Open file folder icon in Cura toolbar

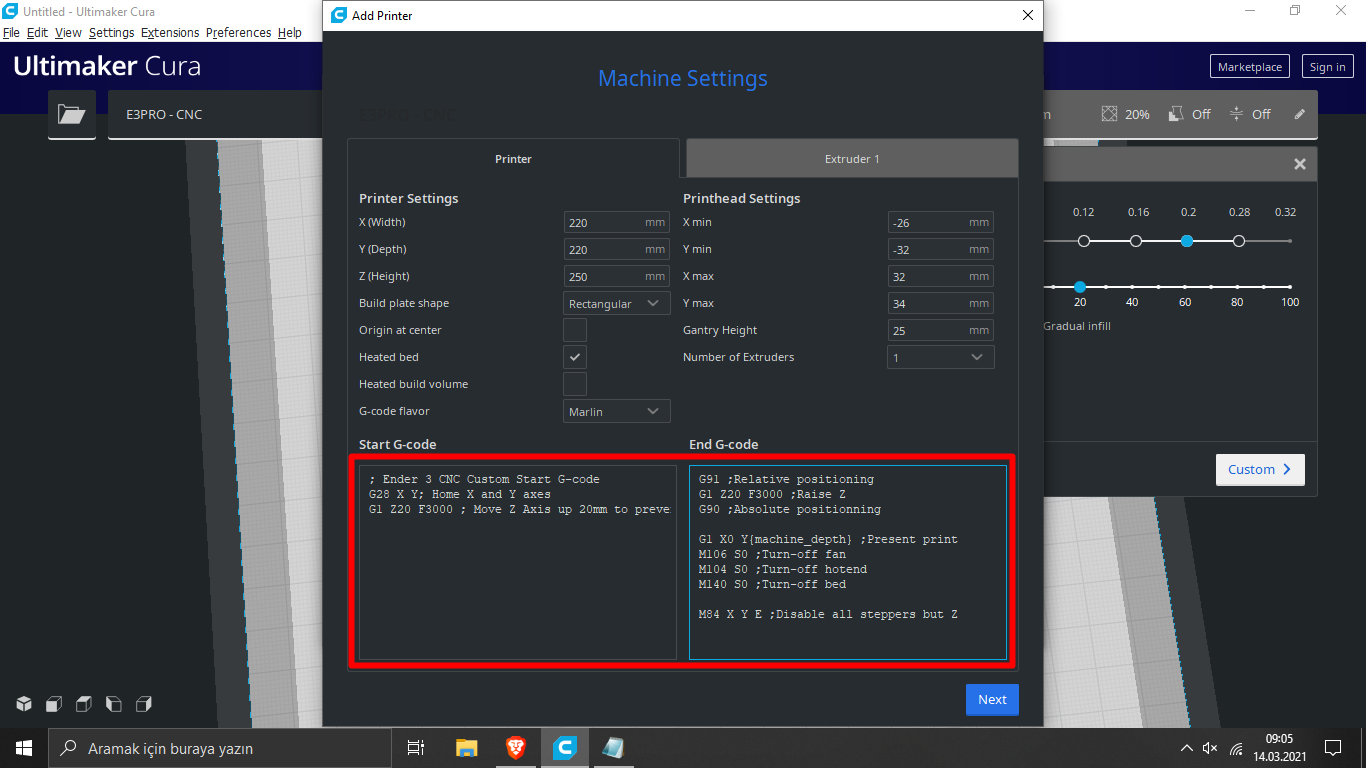(72, 114)
